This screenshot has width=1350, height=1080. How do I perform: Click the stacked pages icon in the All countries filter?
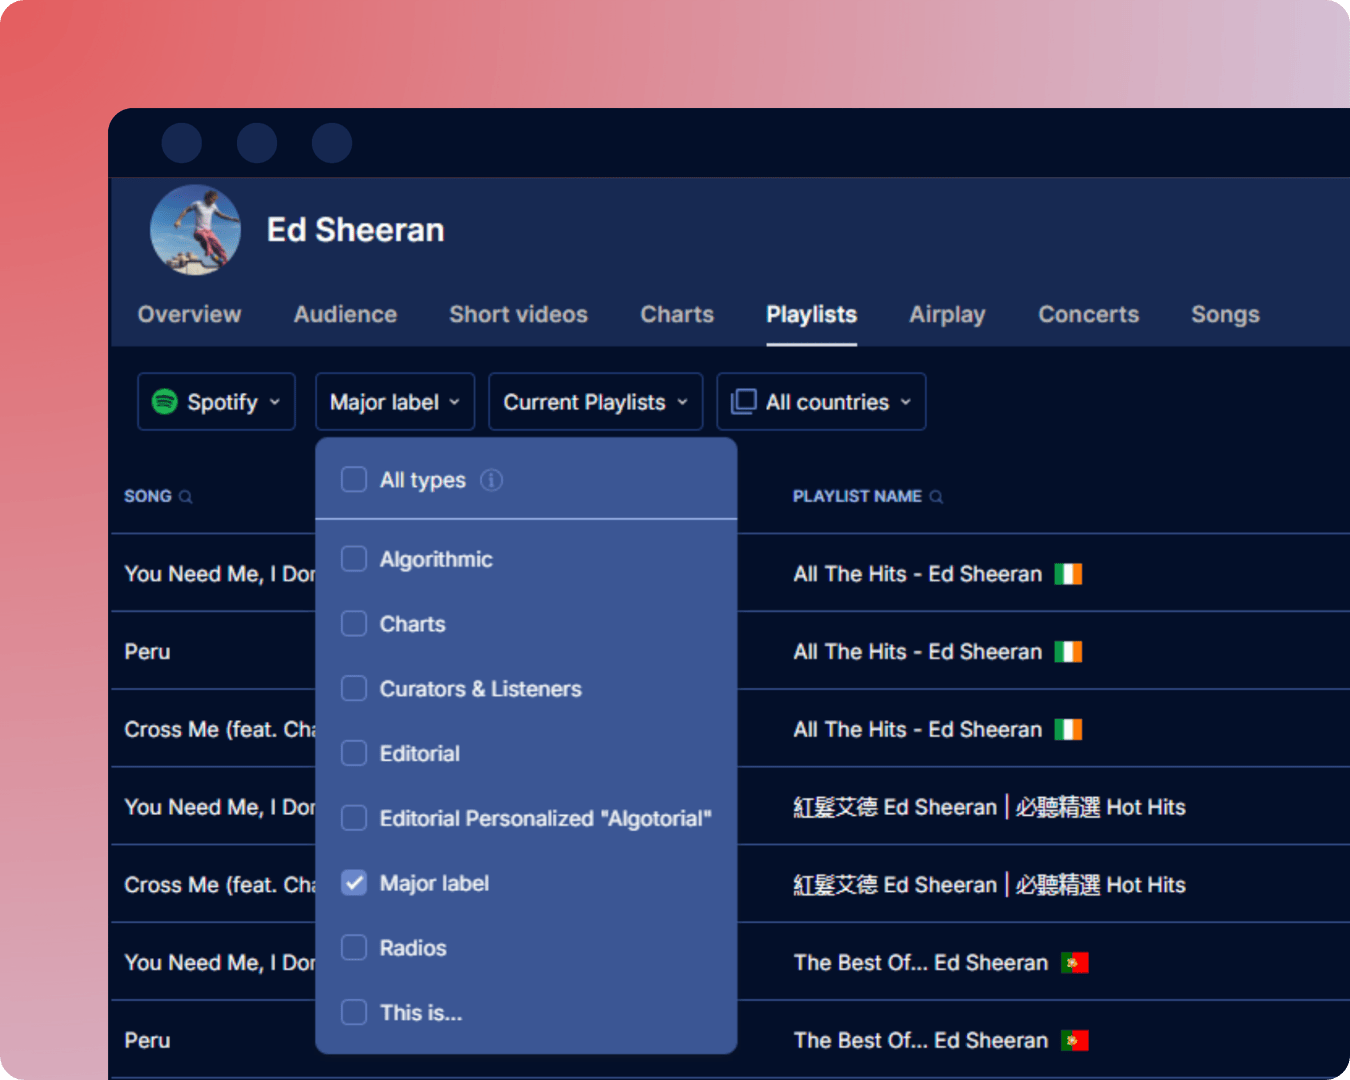743,402
